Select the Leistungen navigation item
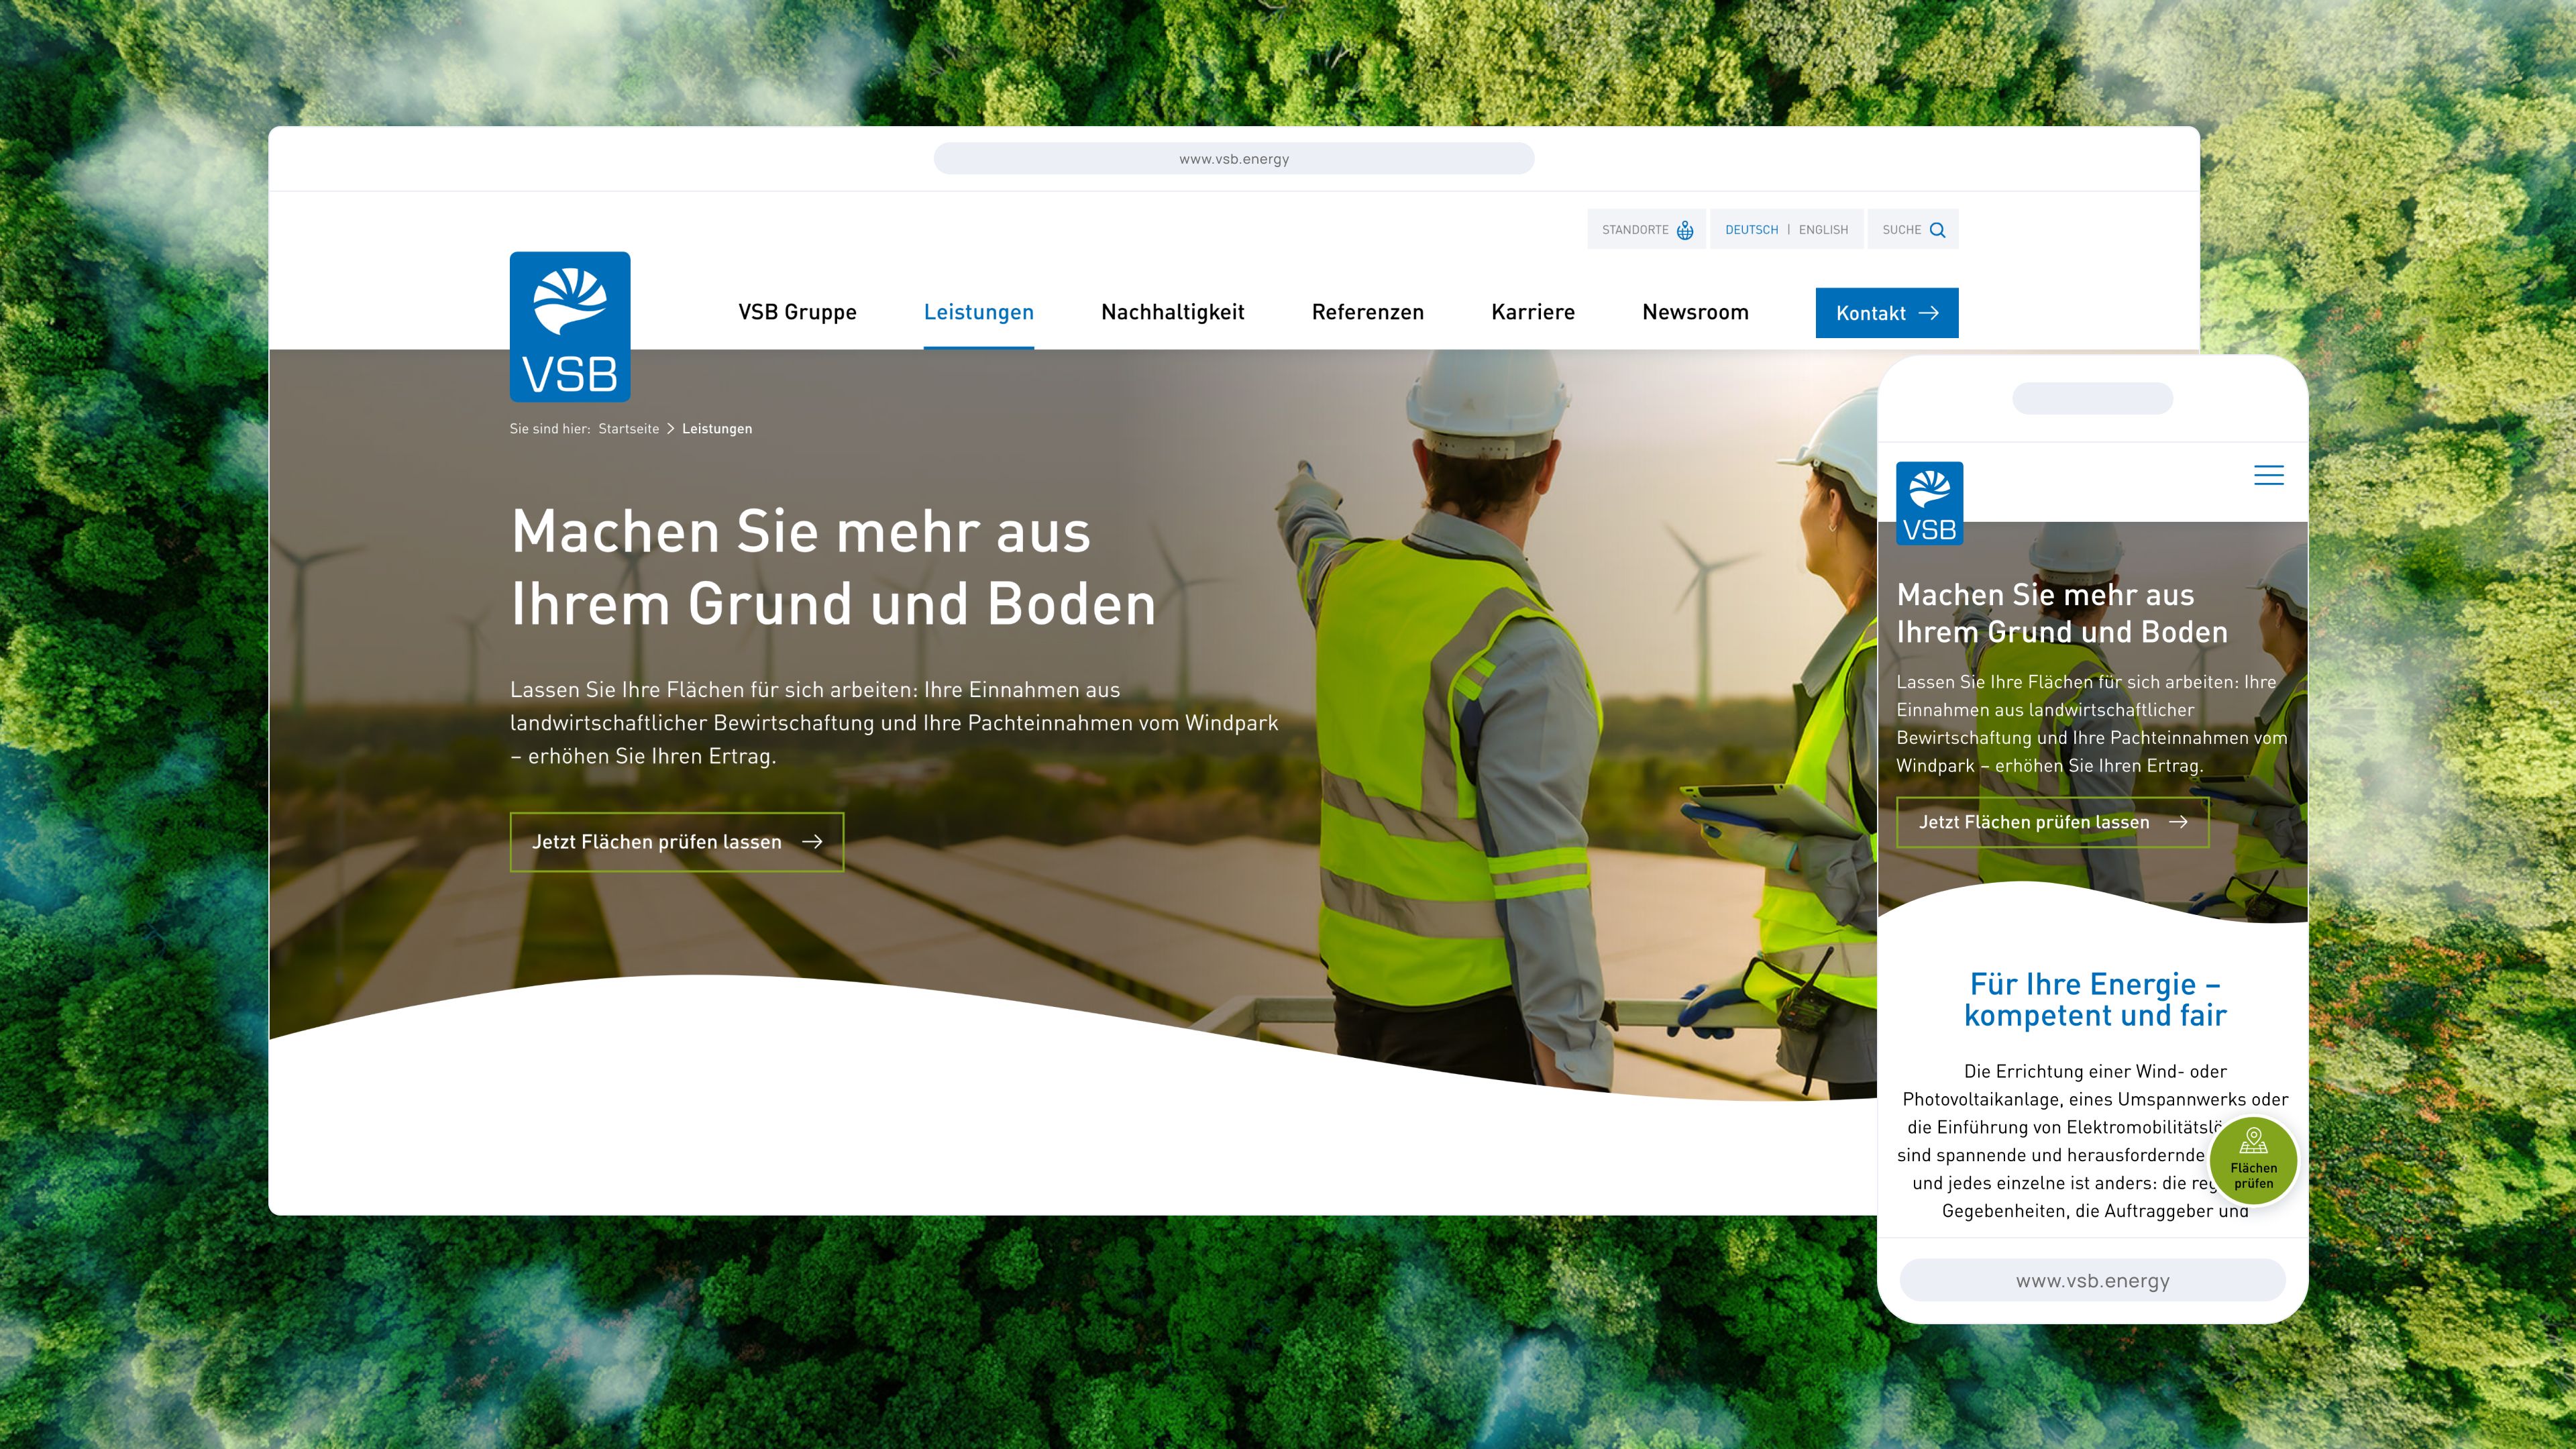Image resolution: width=2576 pixels, height=1449 pixels. [x=978, y=312]
